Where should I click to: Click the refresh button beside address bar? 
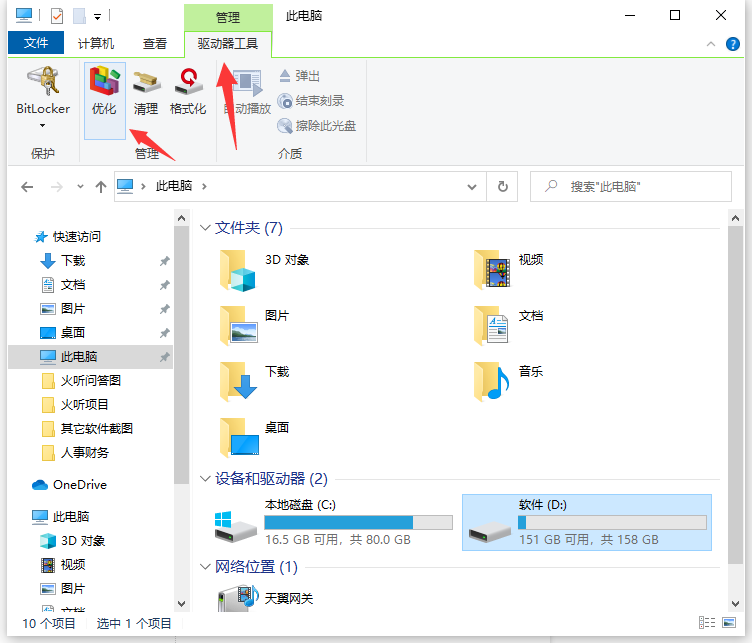tap(502, 187)
